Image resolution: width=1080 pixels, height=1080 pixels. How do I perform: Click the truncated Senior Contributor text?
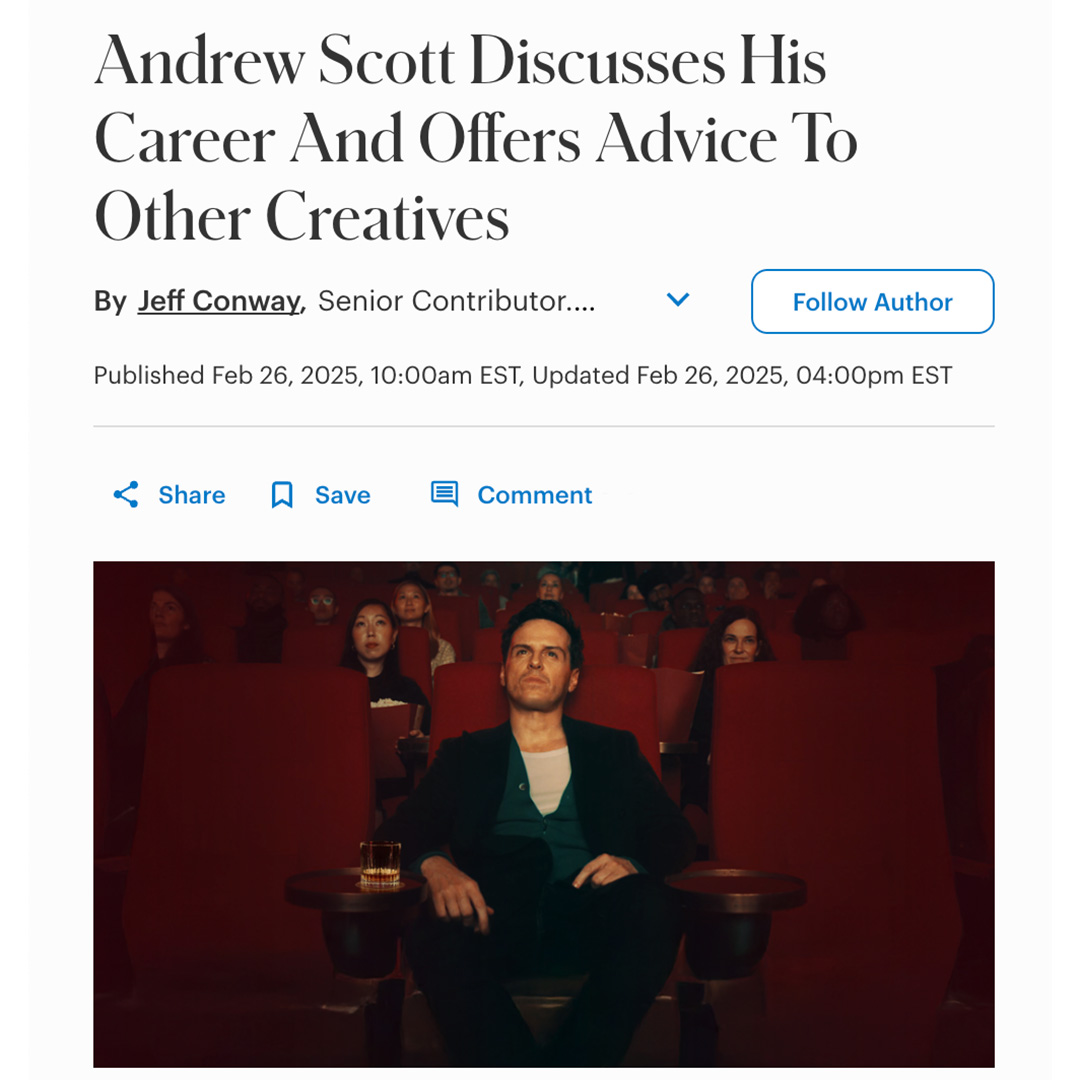[456, 301]
